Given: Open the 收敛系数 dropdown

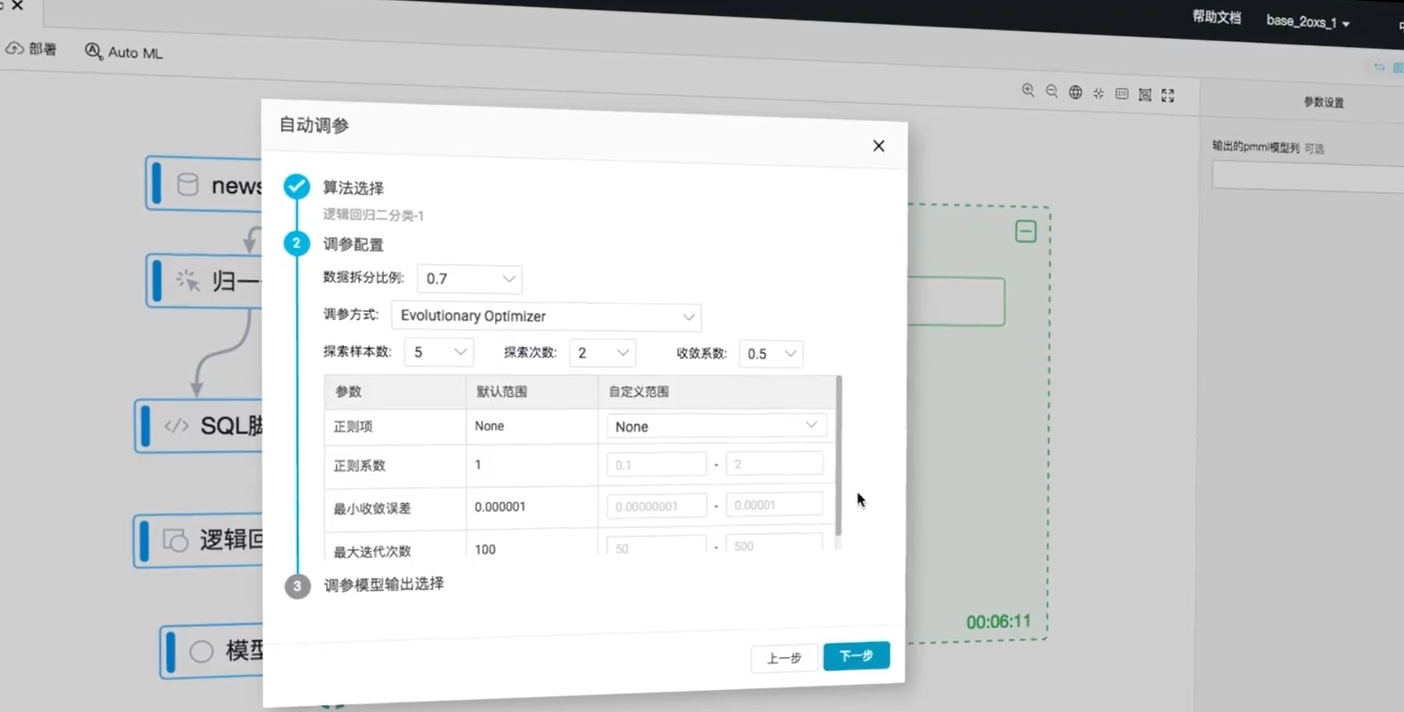Looking at the screenshot, I should [x=770, y=354].
